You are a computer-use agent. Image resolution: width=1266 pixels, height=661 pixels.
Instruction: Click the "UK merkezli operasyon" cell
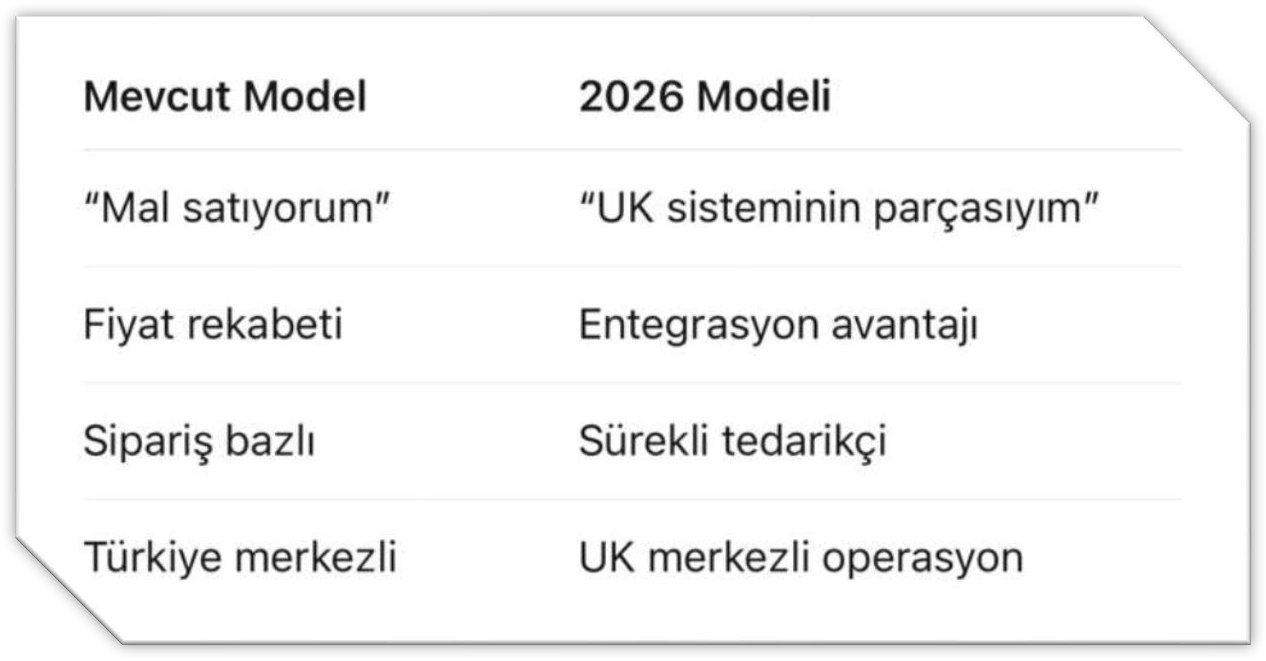tap(800, 558)
